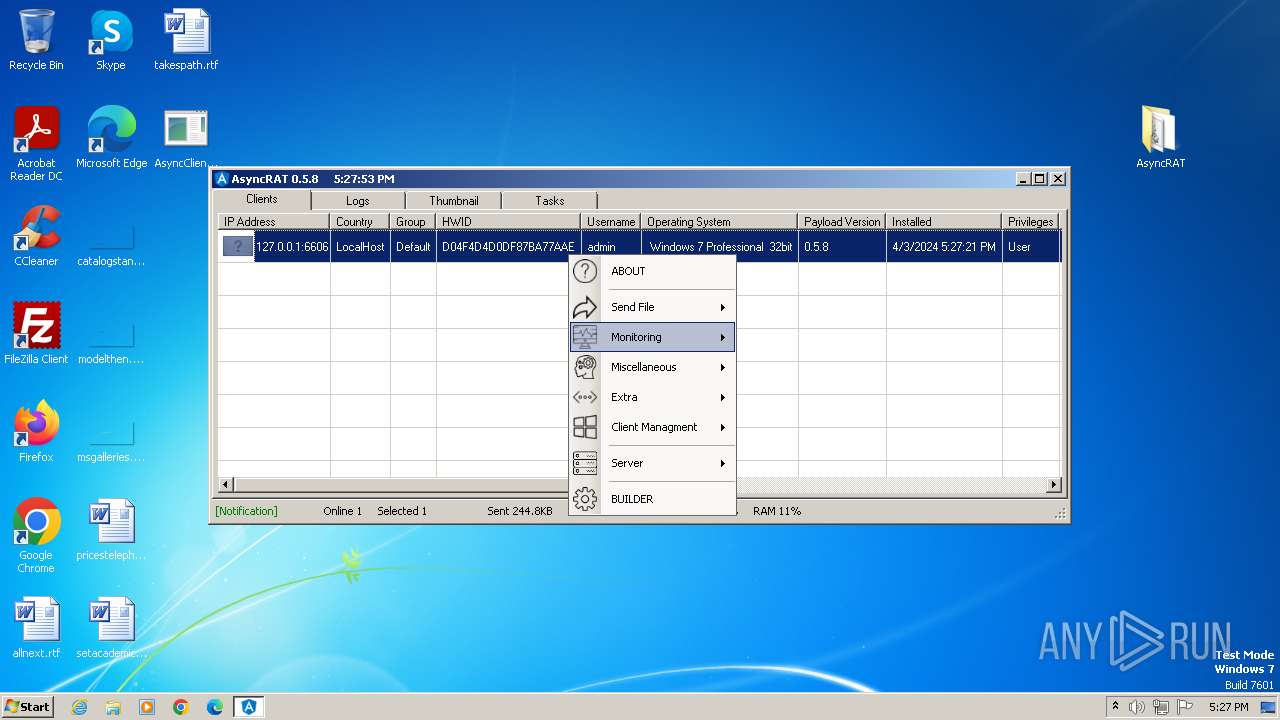The width and height of the screenshot is (1280, 720).
Task: Switch to the Clients tab
Action: click(262, 199)
